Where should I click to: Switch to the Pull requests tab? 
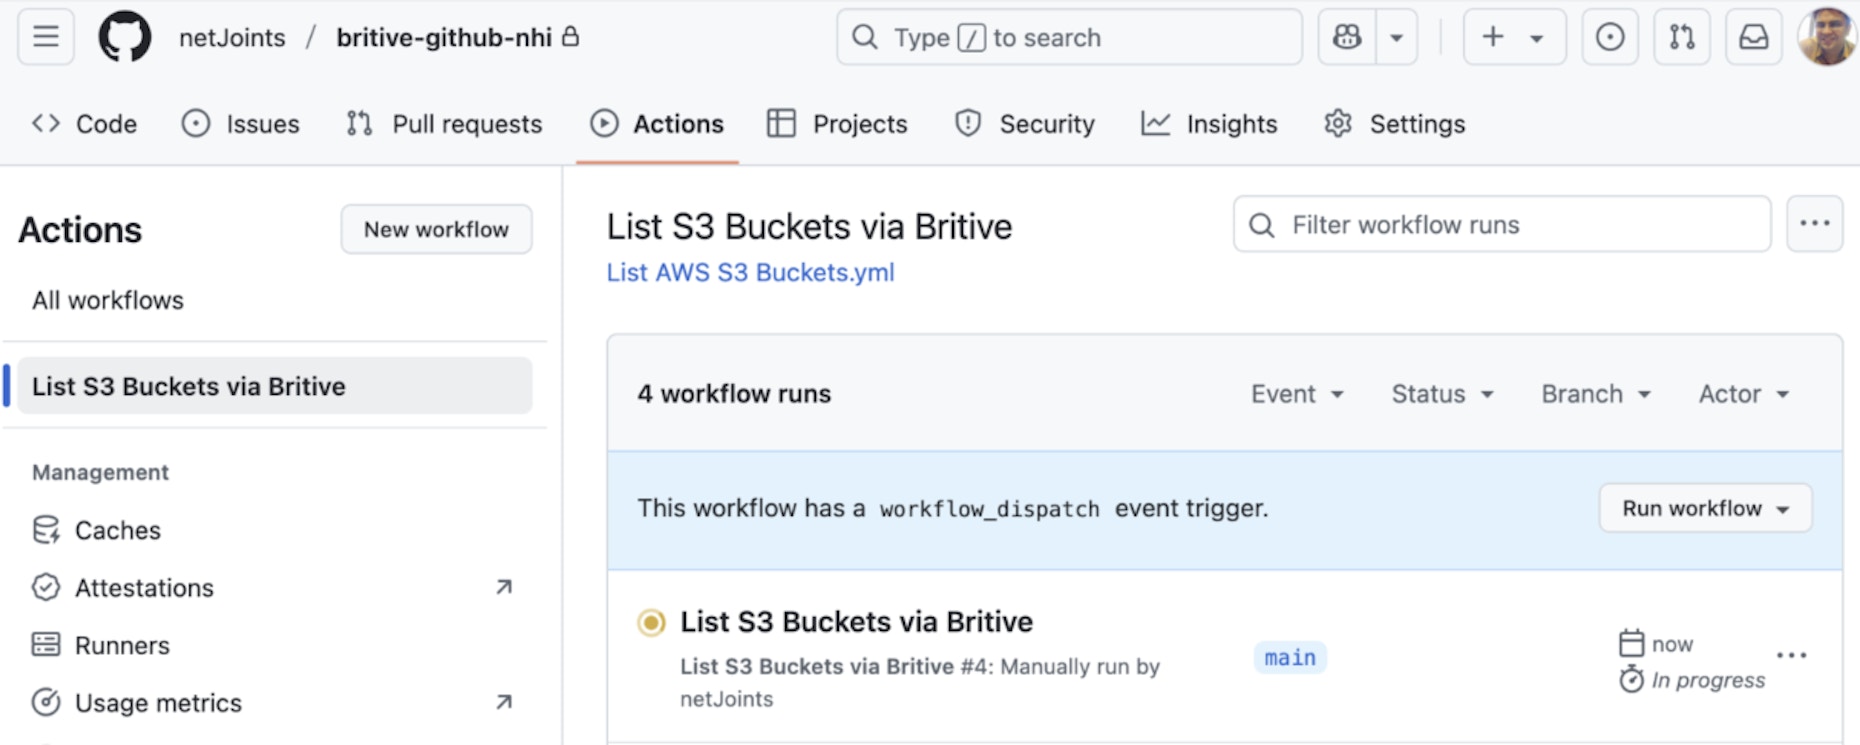444,124
